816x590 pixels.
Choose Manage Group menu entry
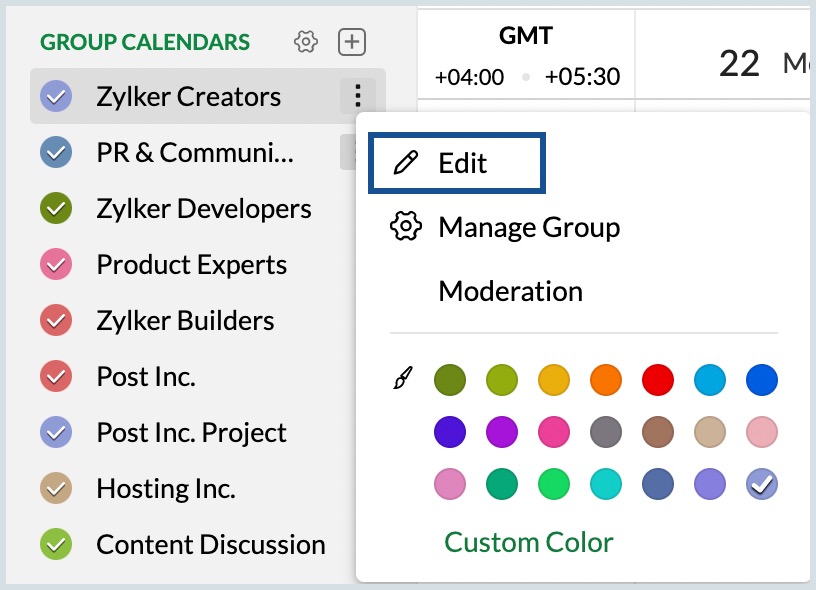click(x=529, y=227)
